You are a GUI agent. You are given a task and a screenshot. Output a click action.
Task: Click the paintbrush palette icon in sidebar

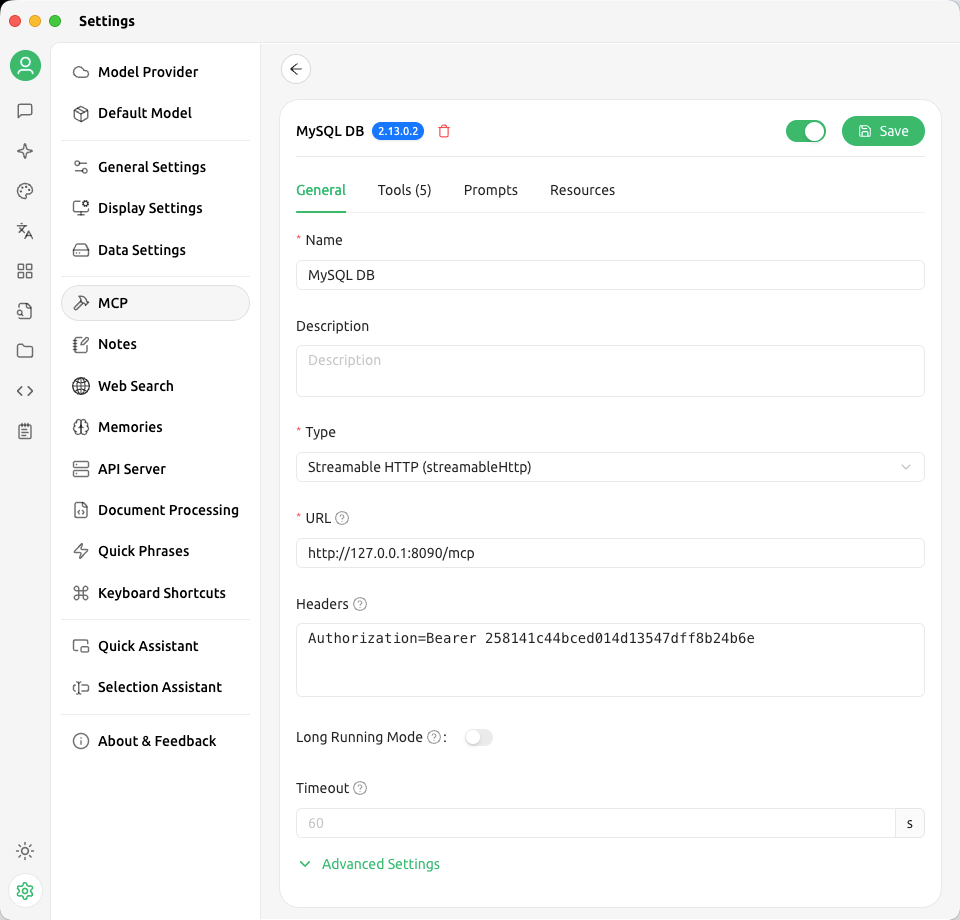point(25,191)
